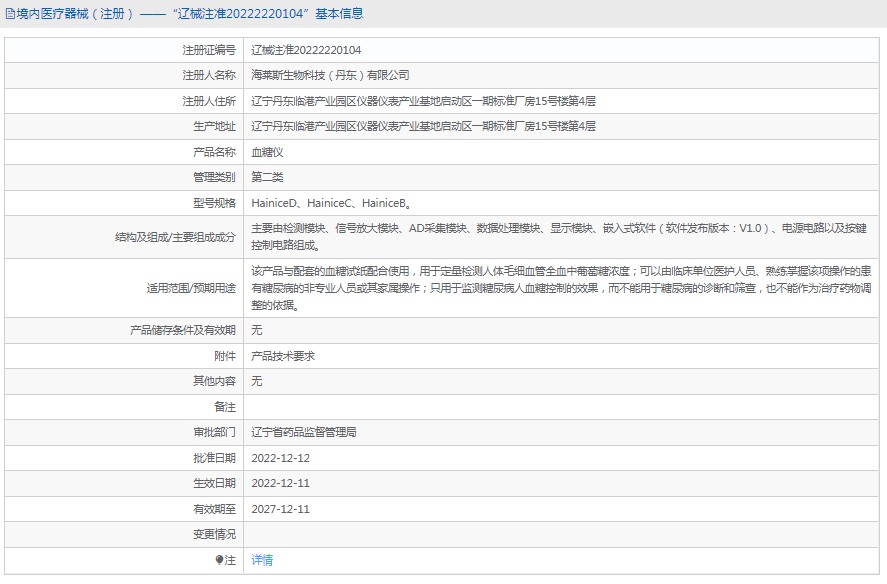Click the 生产地址 address value
The image size is (887, 584).
(x=423, y=126)
